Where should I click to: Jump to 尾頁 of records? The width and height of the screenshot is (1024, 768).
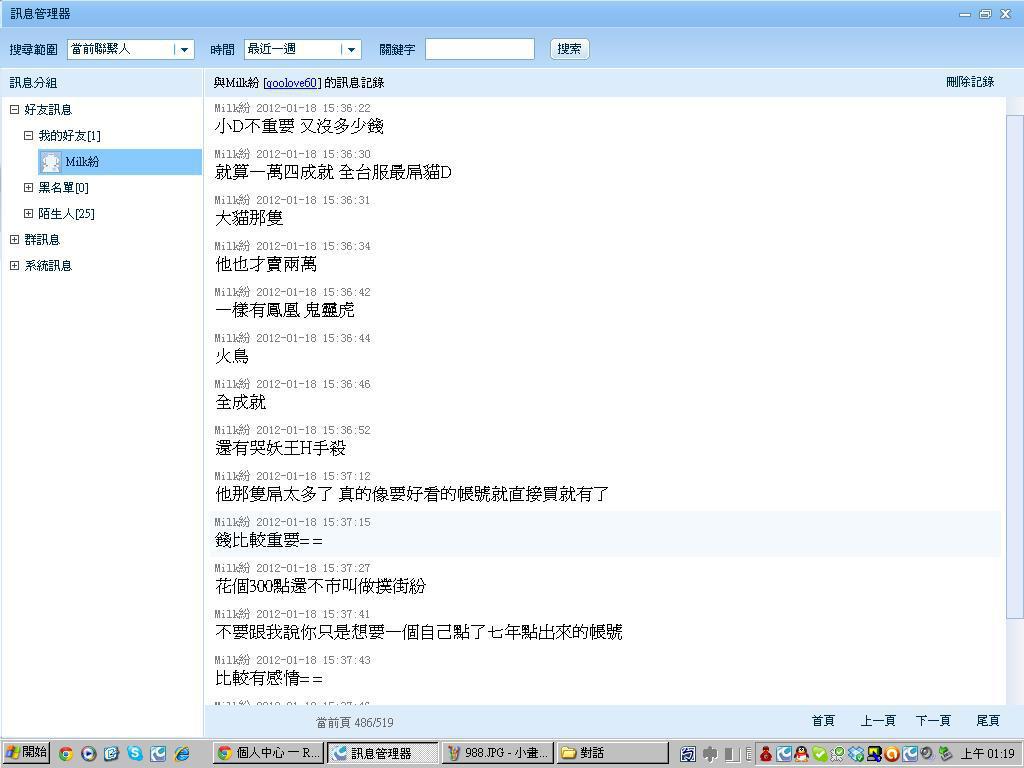click(x=987, y=721)
